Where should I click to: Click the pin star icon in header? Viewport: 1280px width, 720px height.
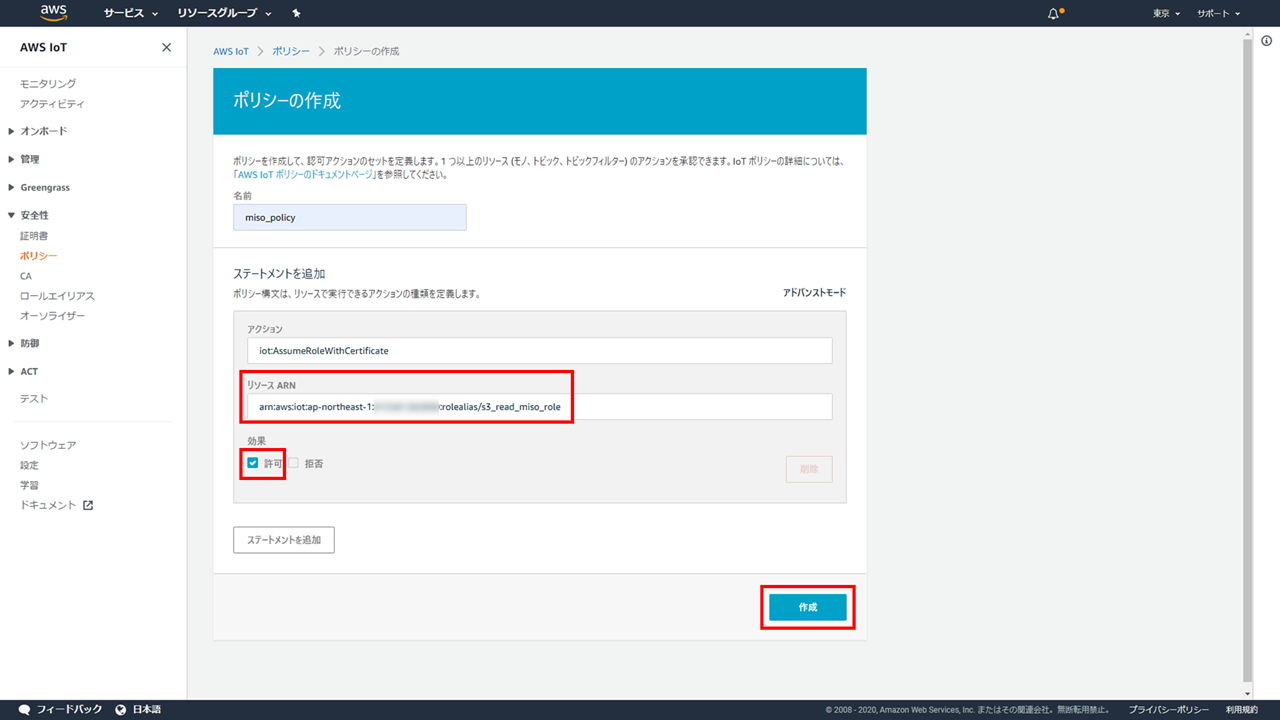pos(296,14)
